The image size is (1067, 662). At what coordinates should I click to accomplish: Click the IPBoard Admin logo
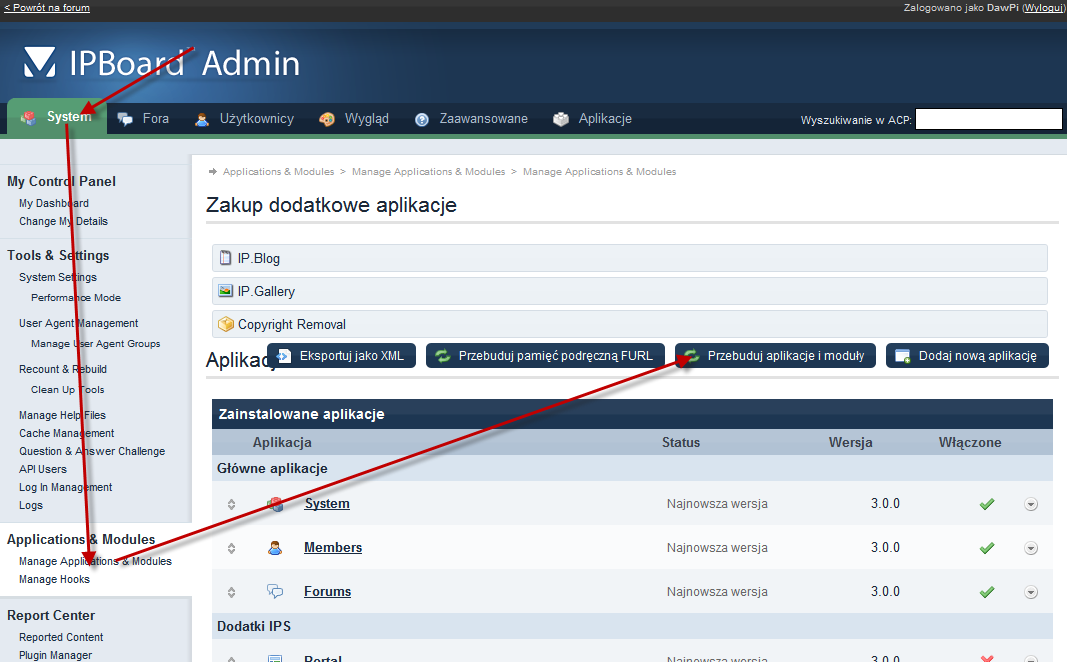162,64
